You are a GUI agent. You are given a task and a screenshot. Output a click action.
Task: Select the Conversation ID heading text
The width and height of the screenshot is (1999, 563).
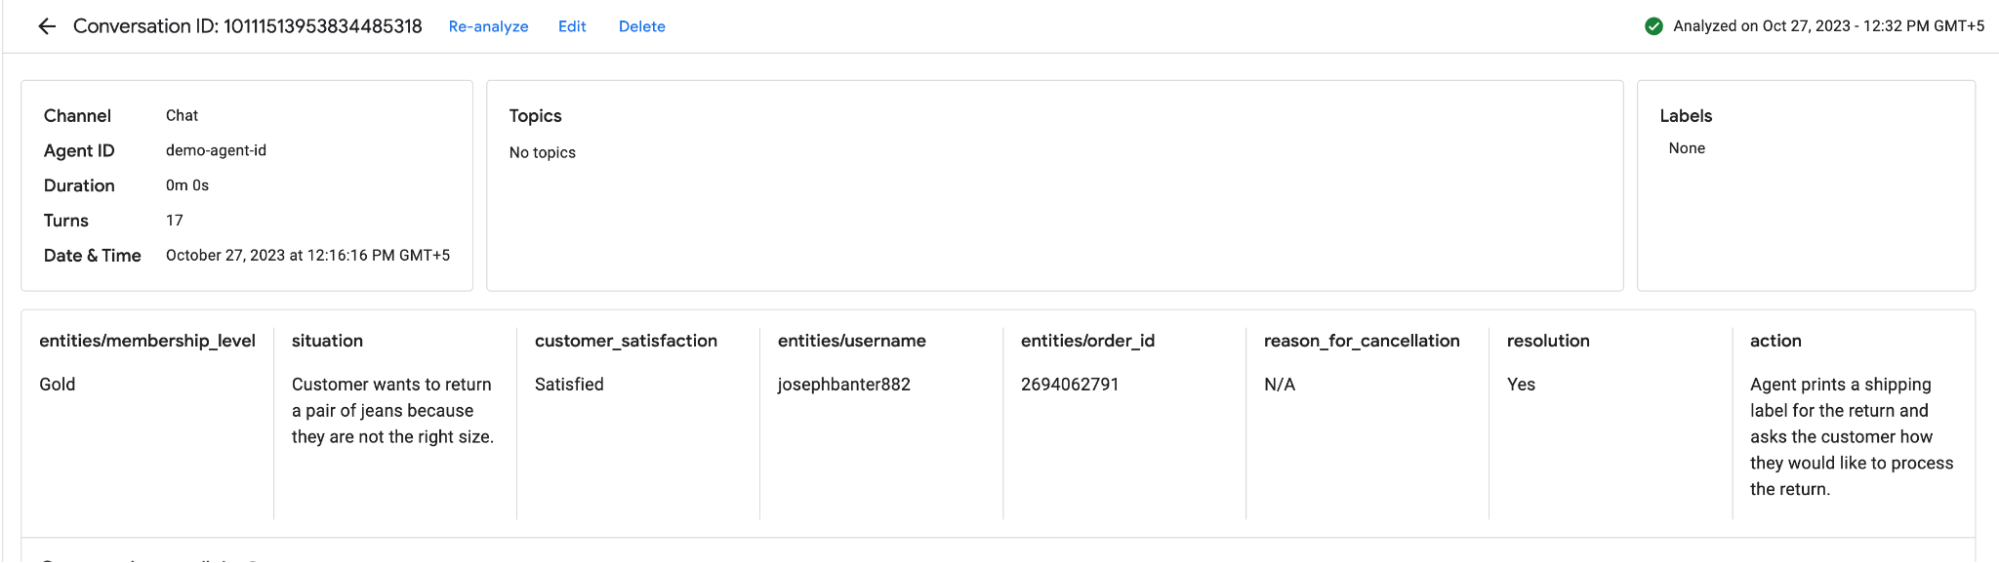tap(247, 26)
